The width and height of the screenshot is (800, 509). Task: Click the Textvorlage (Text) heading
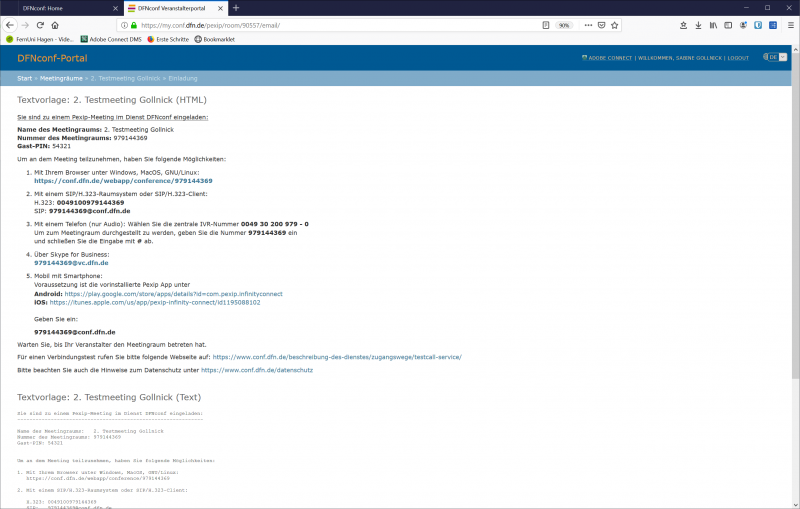[x=109, y=397]
